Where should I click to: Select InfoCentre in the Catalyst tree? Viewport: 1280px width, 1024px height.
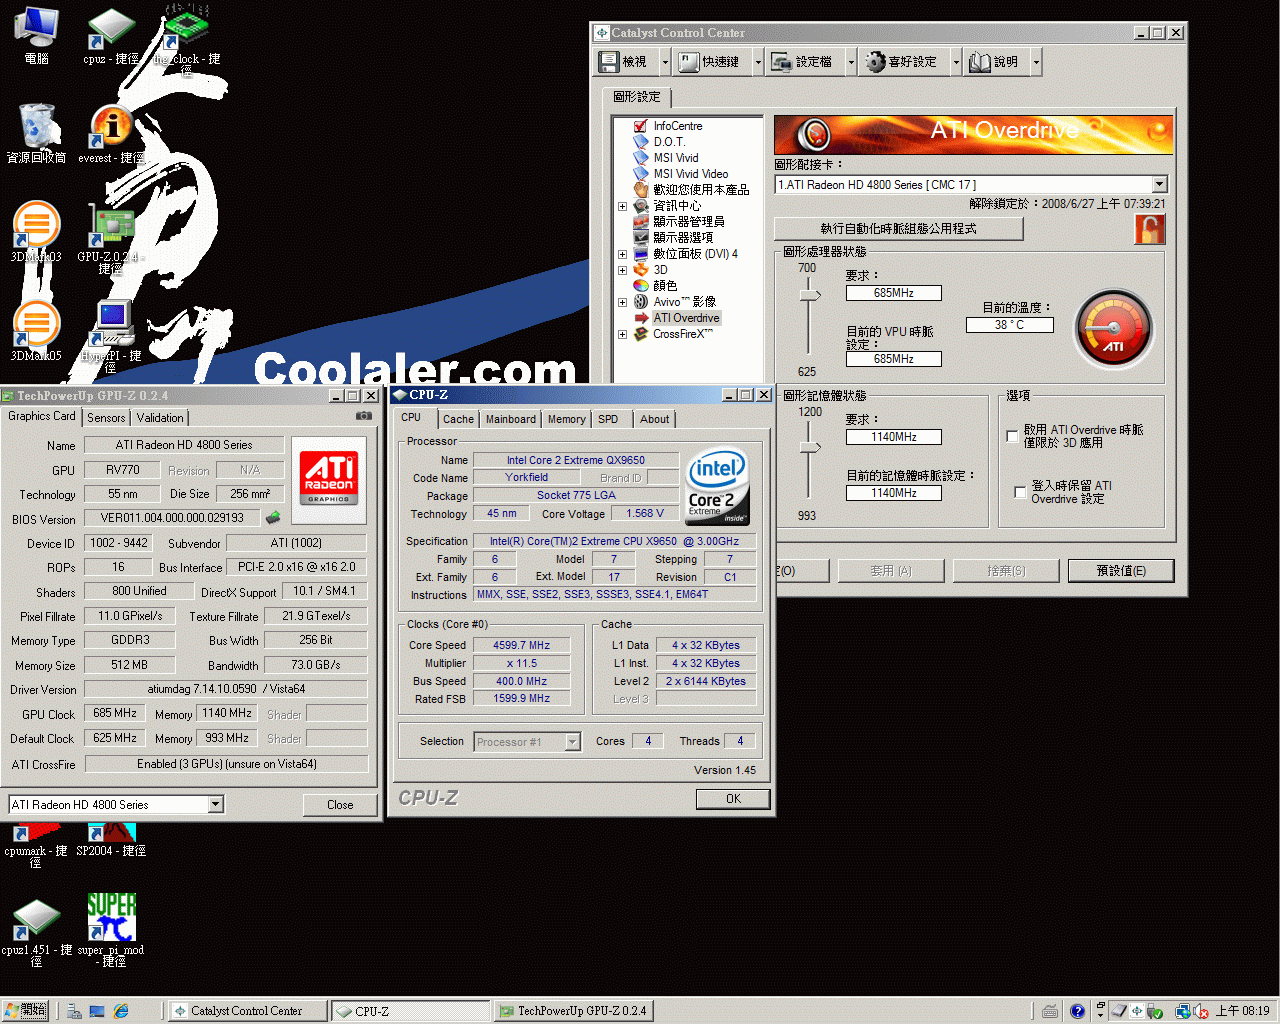(x=677, y=126)
